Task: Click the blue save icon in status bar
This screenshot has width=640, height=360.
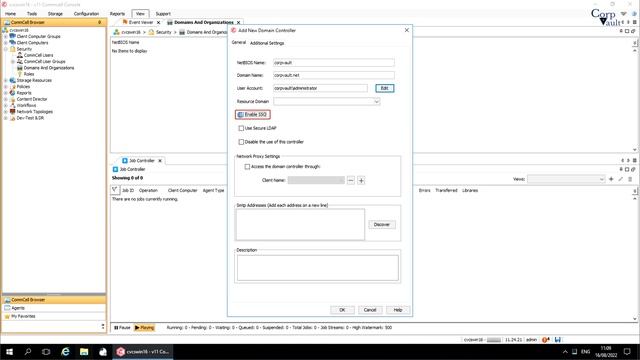Action: click(x=558, y=340)
